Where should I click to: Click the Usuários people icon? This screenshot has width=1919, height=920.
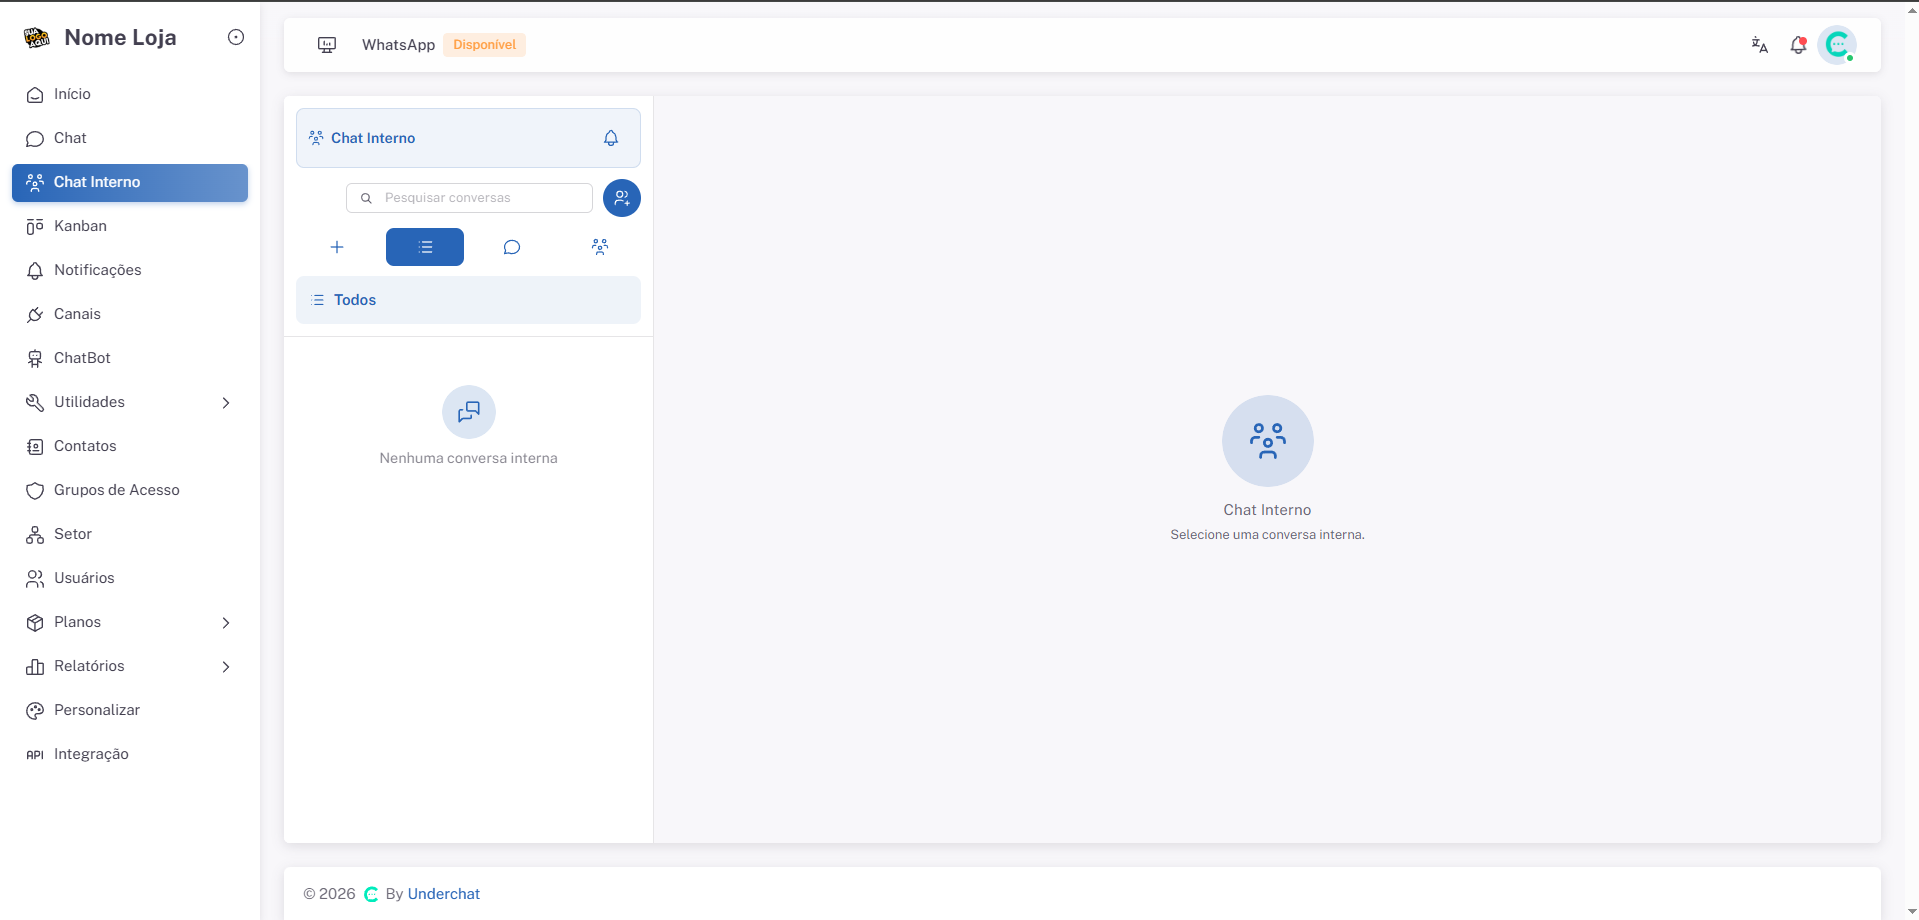(x=35, y=579)
